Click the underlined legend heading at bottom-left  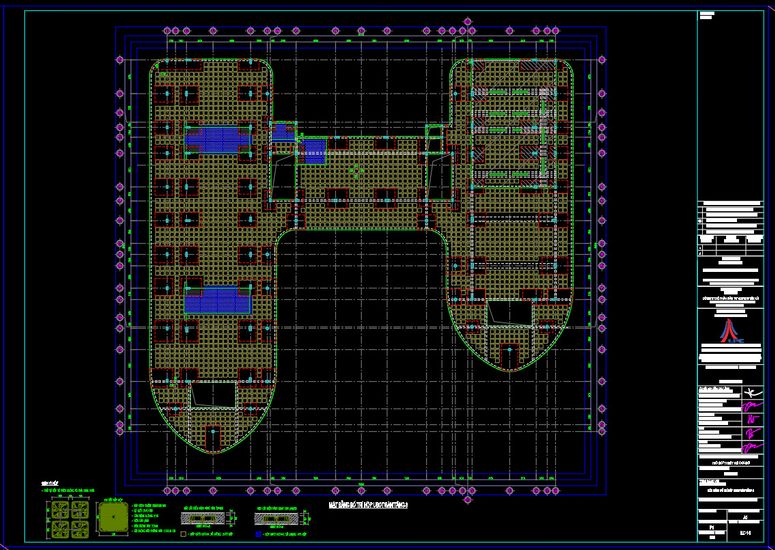(x=50, y=483)
